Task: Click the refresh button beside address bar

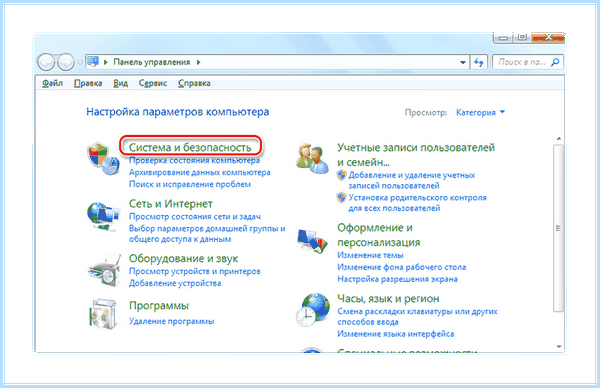Action: tap(479, 62)
